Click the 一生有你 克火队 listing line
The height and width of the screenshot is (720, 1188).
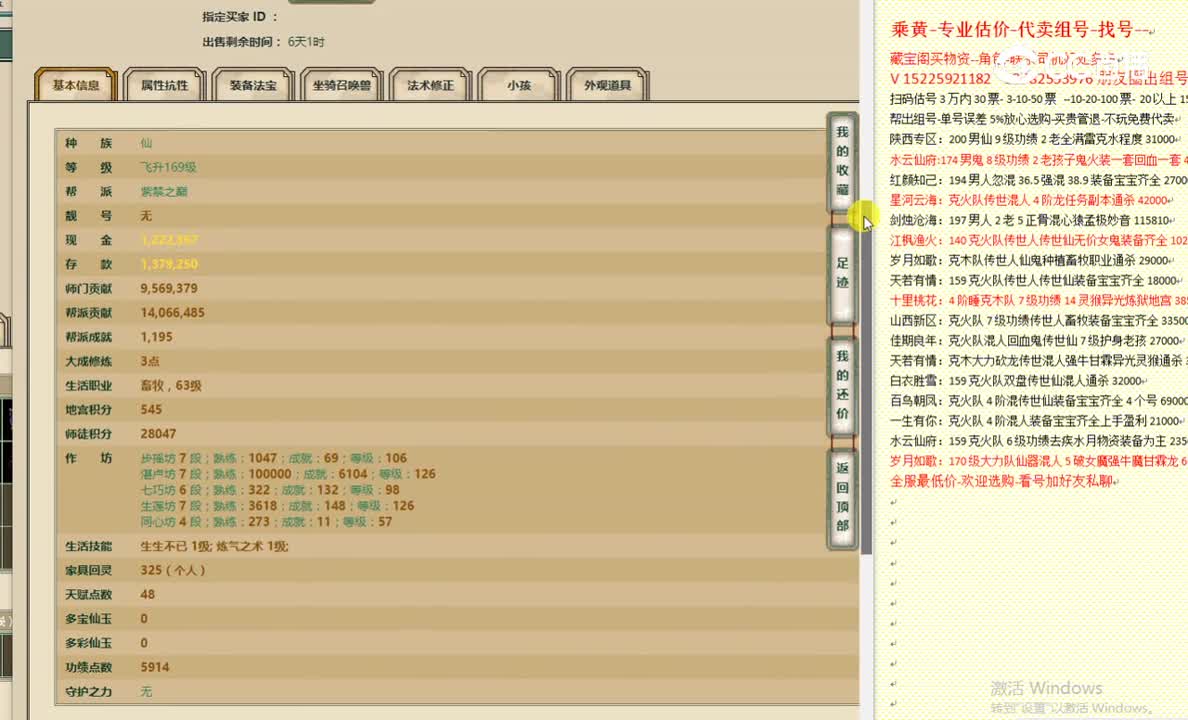coord(1036,421)
